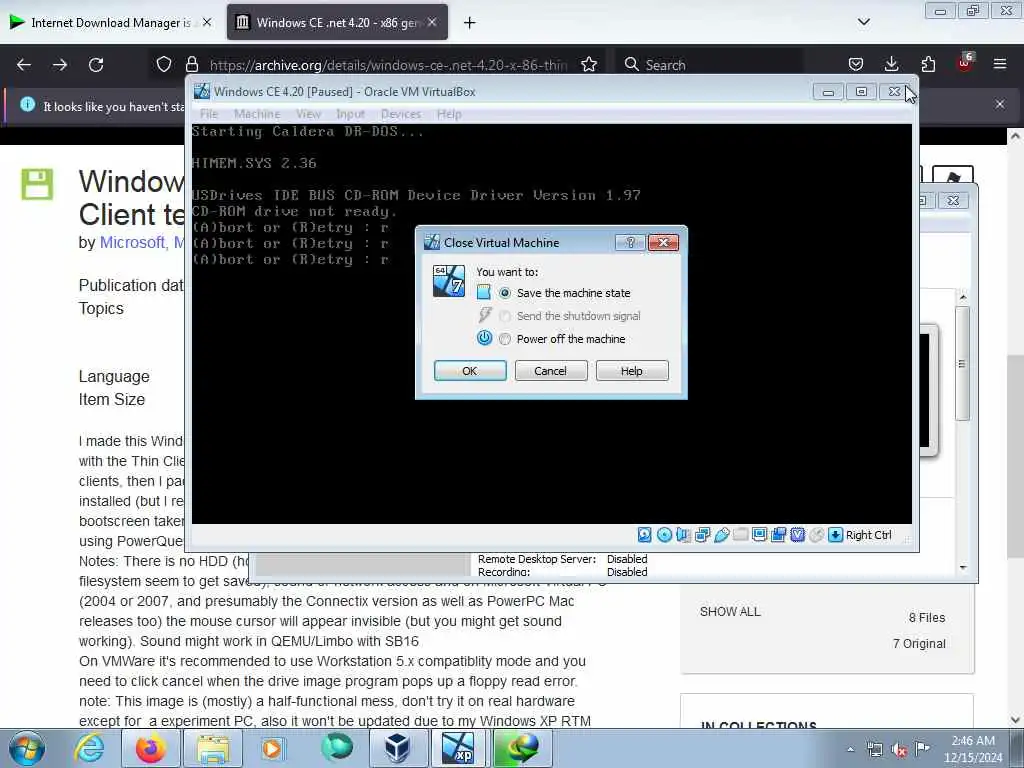Image resolution: width=1024 pixels, height=768 pixels.
Task: Close the Internet Download Manager tab
Action: pyautogui.click(x=207, y=22)
